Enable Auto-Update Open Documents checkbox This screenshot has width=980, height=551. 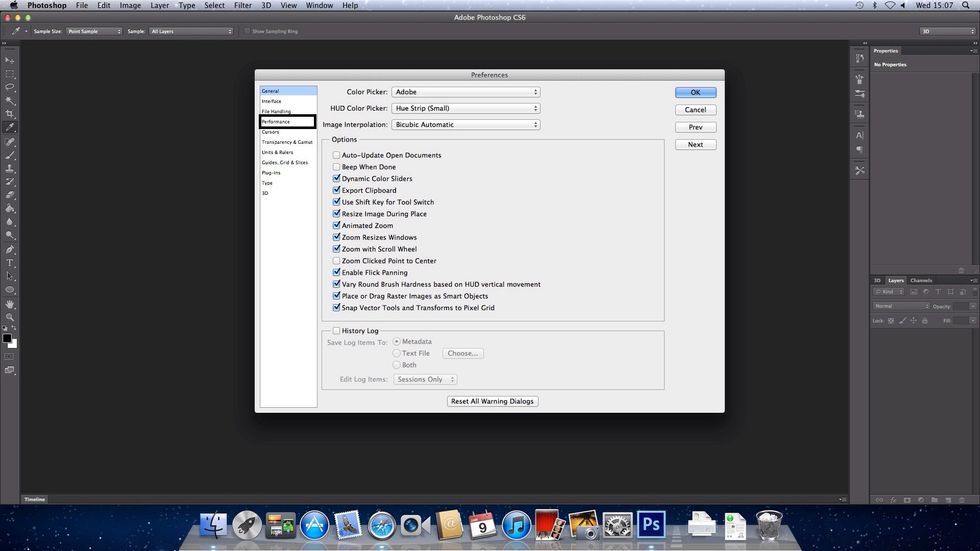point(336,155)
